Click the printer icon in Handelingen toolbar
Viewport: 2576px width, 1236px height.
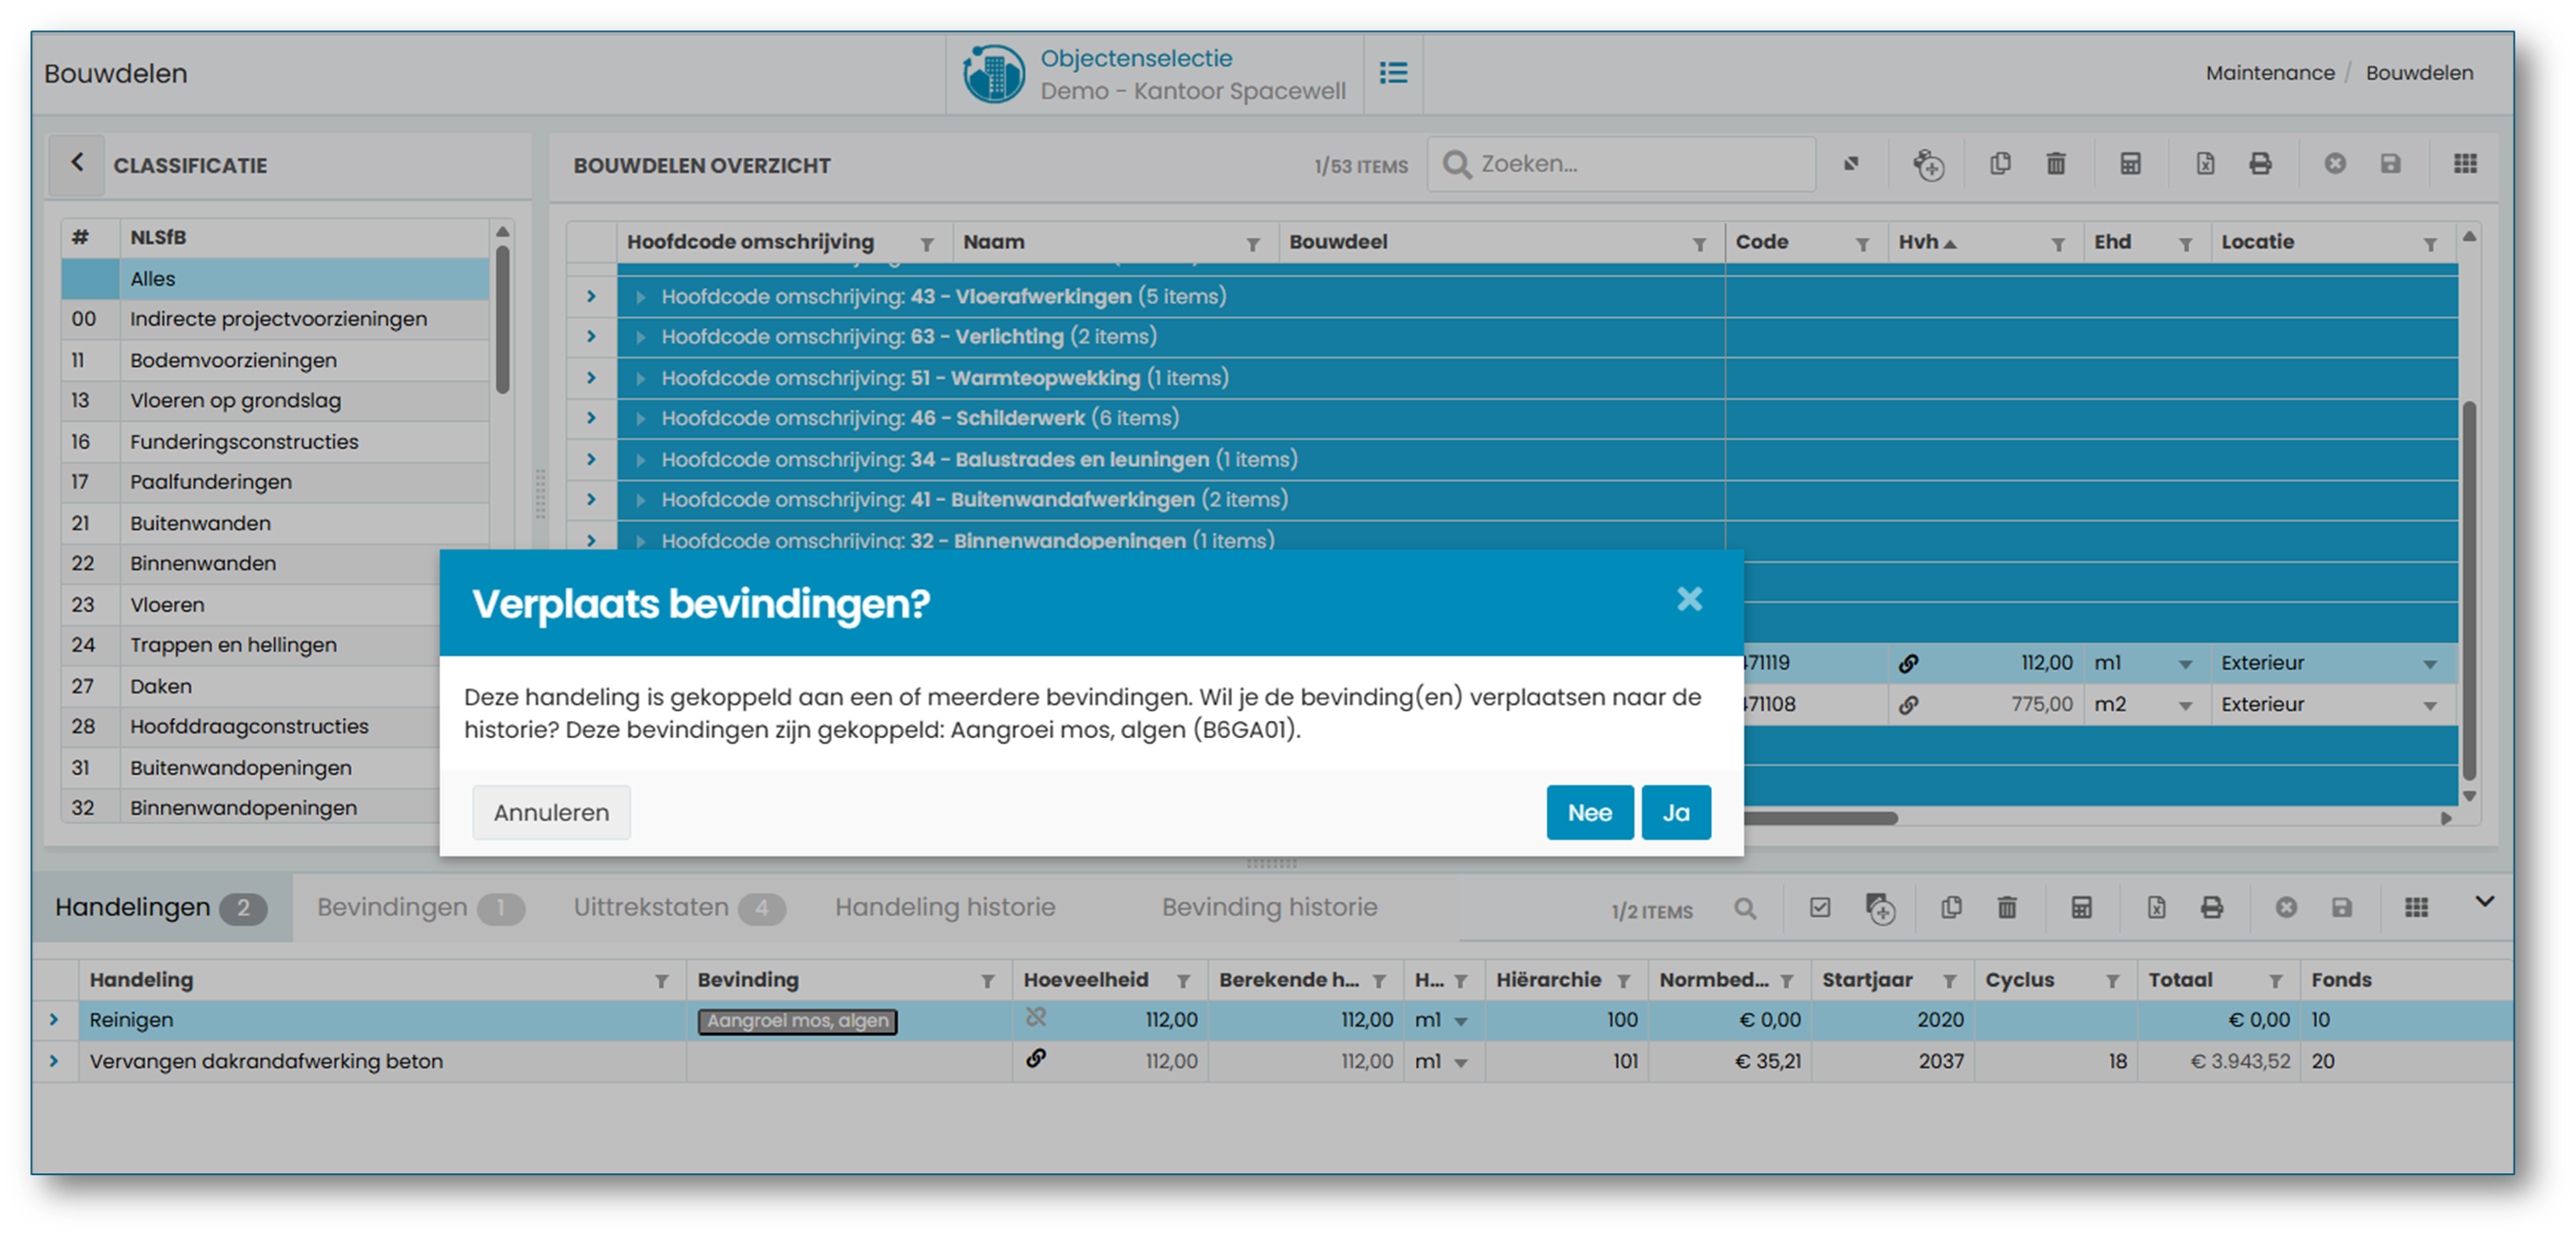[2212, 908]
